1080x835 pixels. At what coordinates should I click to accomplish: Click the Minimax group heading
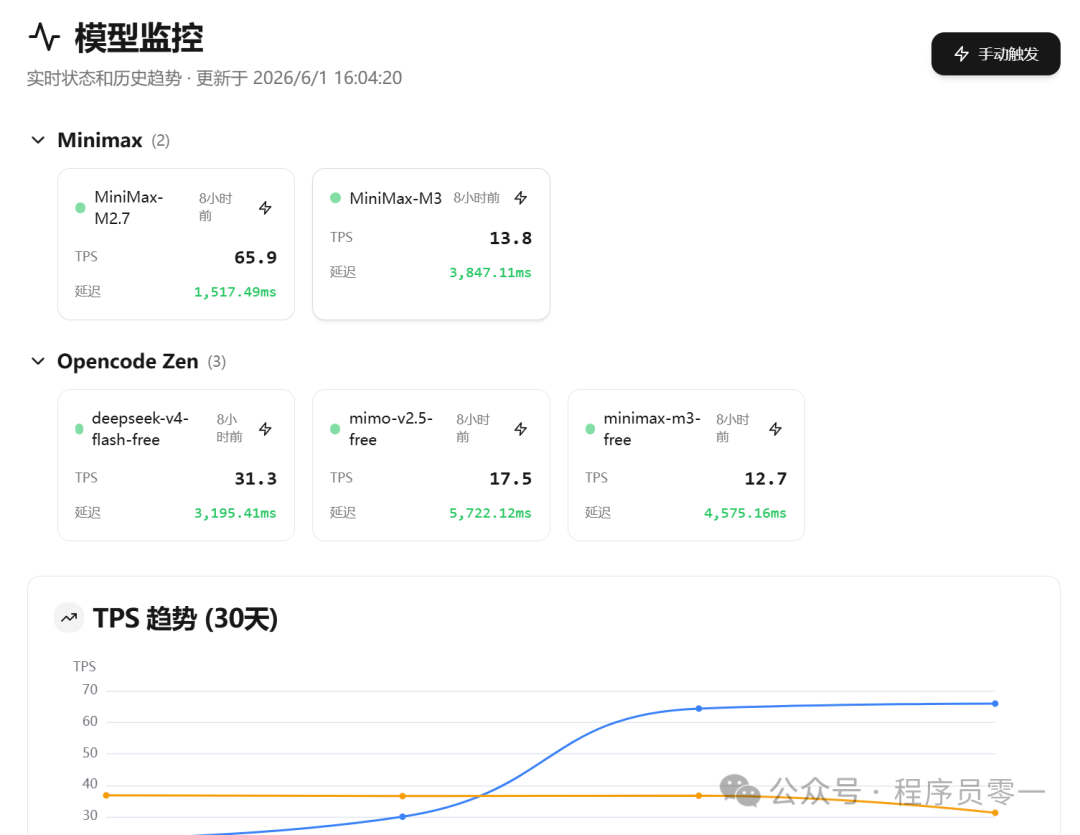tap(100, 141)
